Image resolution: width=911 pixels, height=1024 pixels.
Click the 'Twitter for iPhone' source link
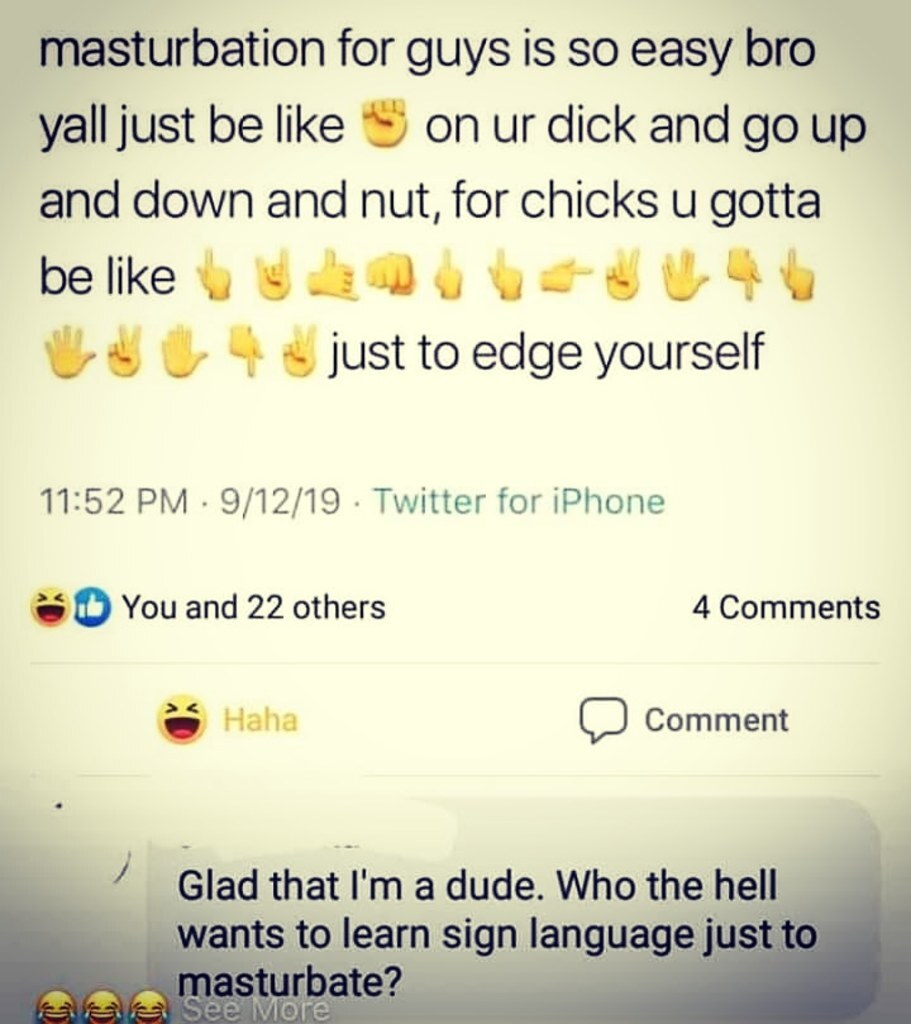pyautogui.click(x=519, y=502)
